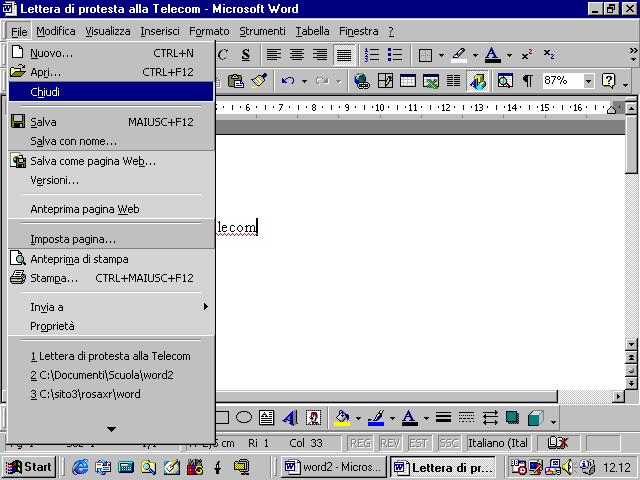Choose Stampa... from File menu
This screenshot has height=480, width=640.
111,278
